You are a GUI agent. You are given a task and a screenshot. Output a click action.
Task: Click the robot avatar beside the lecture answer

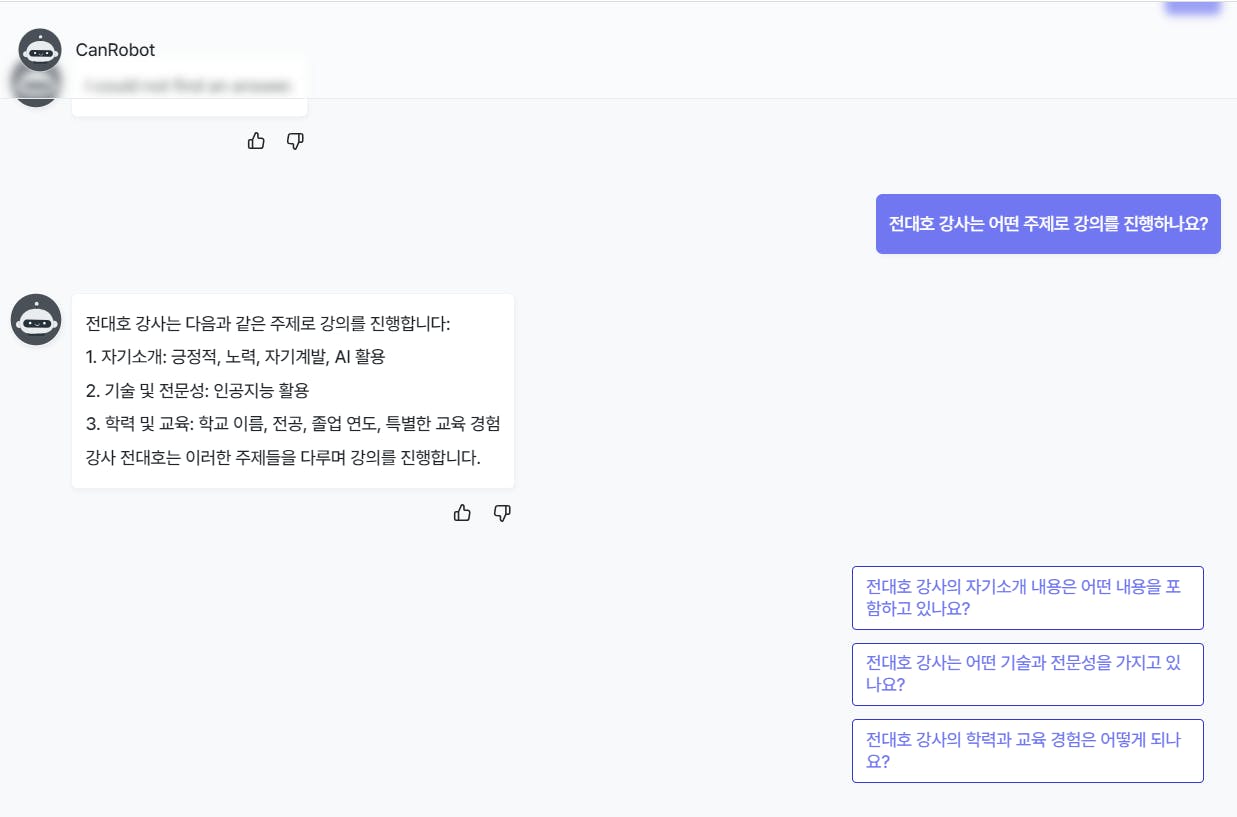(36, 320)
